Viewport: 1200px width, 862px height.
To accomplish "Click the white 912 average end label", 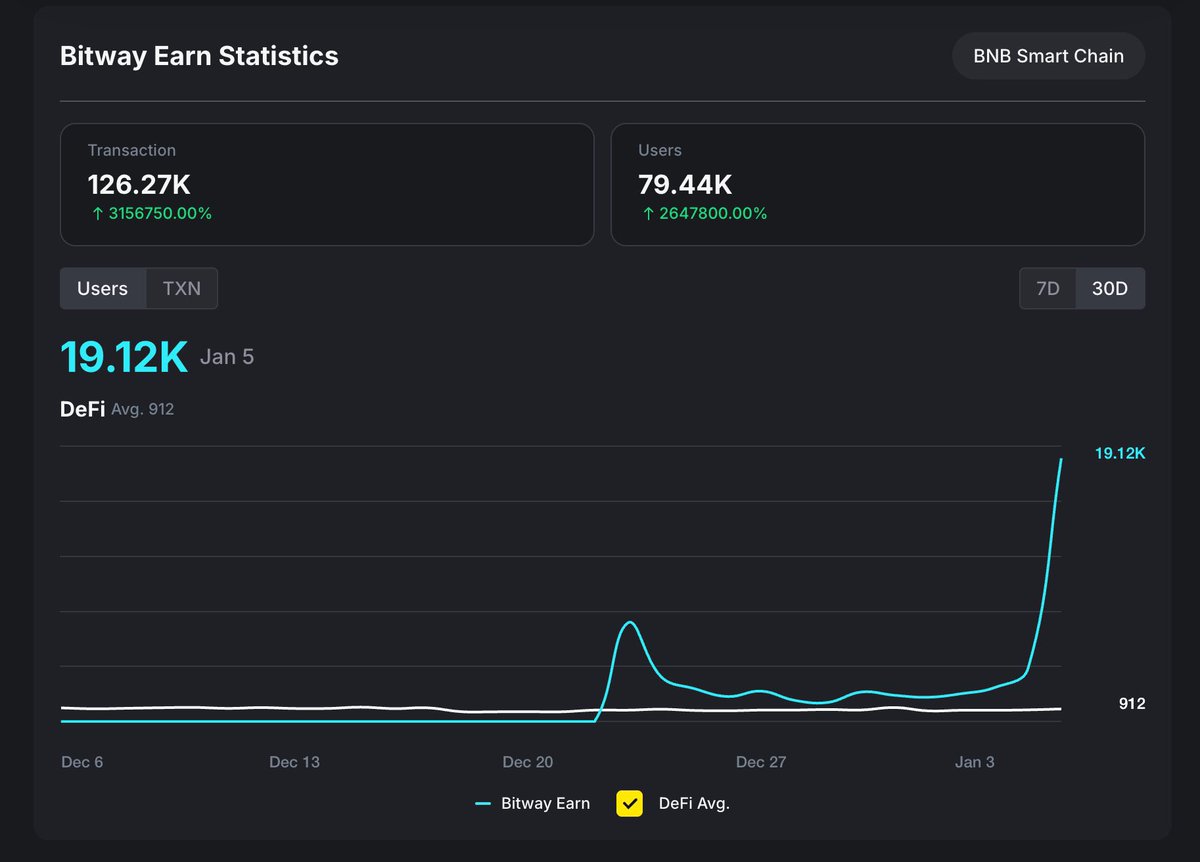I will [x=1131, y=704].
